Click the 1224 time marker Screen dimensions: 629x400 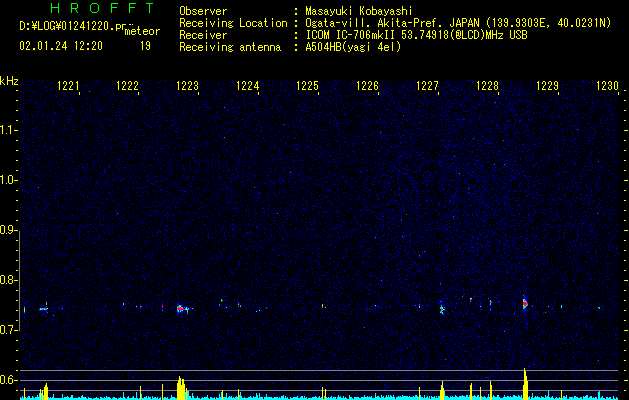pyautogui.click(x=248, y=86)
